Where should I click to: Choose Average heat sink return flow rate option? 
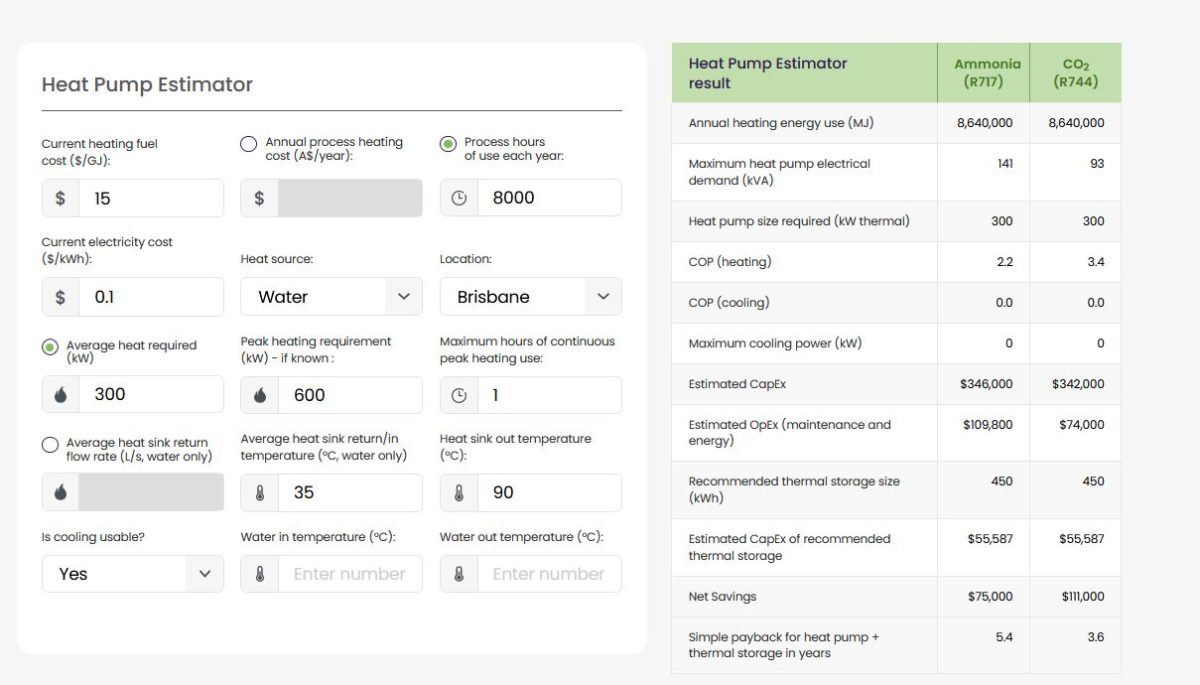coord(50,445)
